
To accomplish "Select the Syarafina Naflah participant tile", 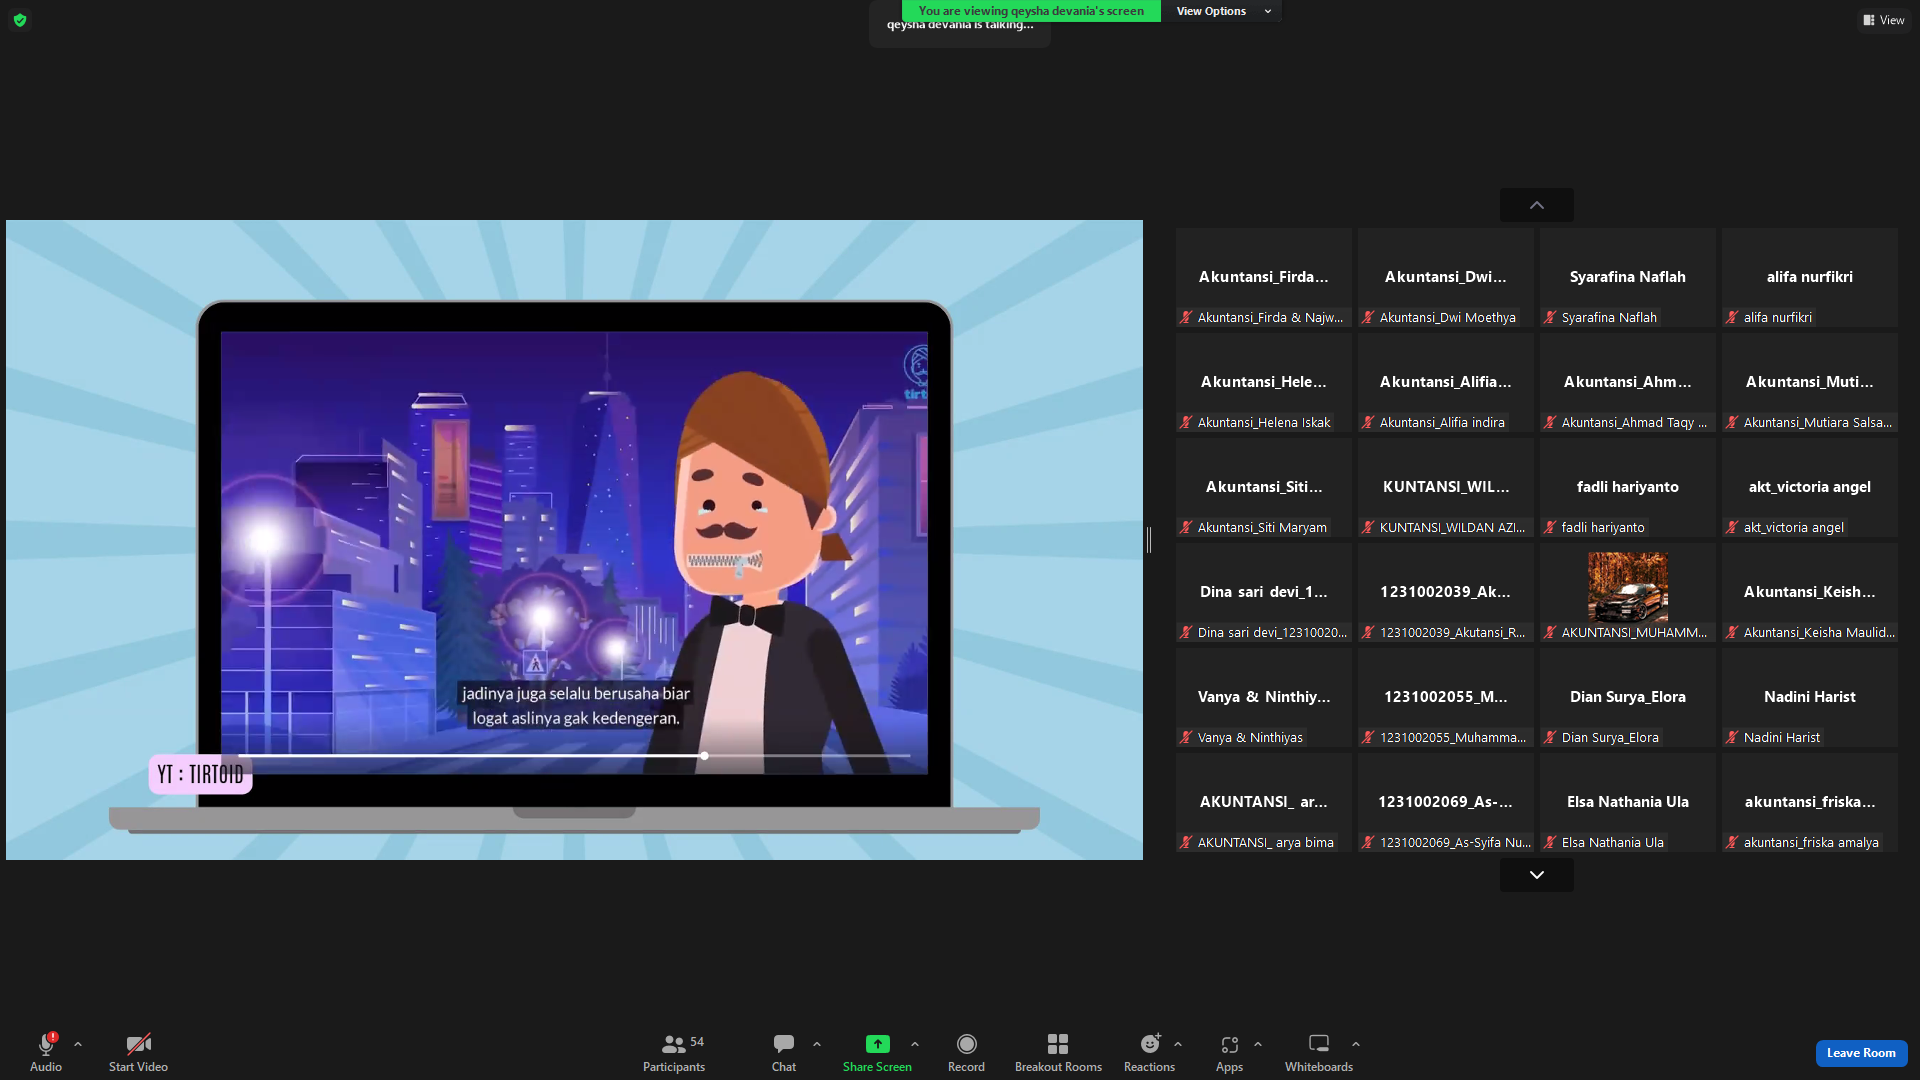I will click(1628, 277).
